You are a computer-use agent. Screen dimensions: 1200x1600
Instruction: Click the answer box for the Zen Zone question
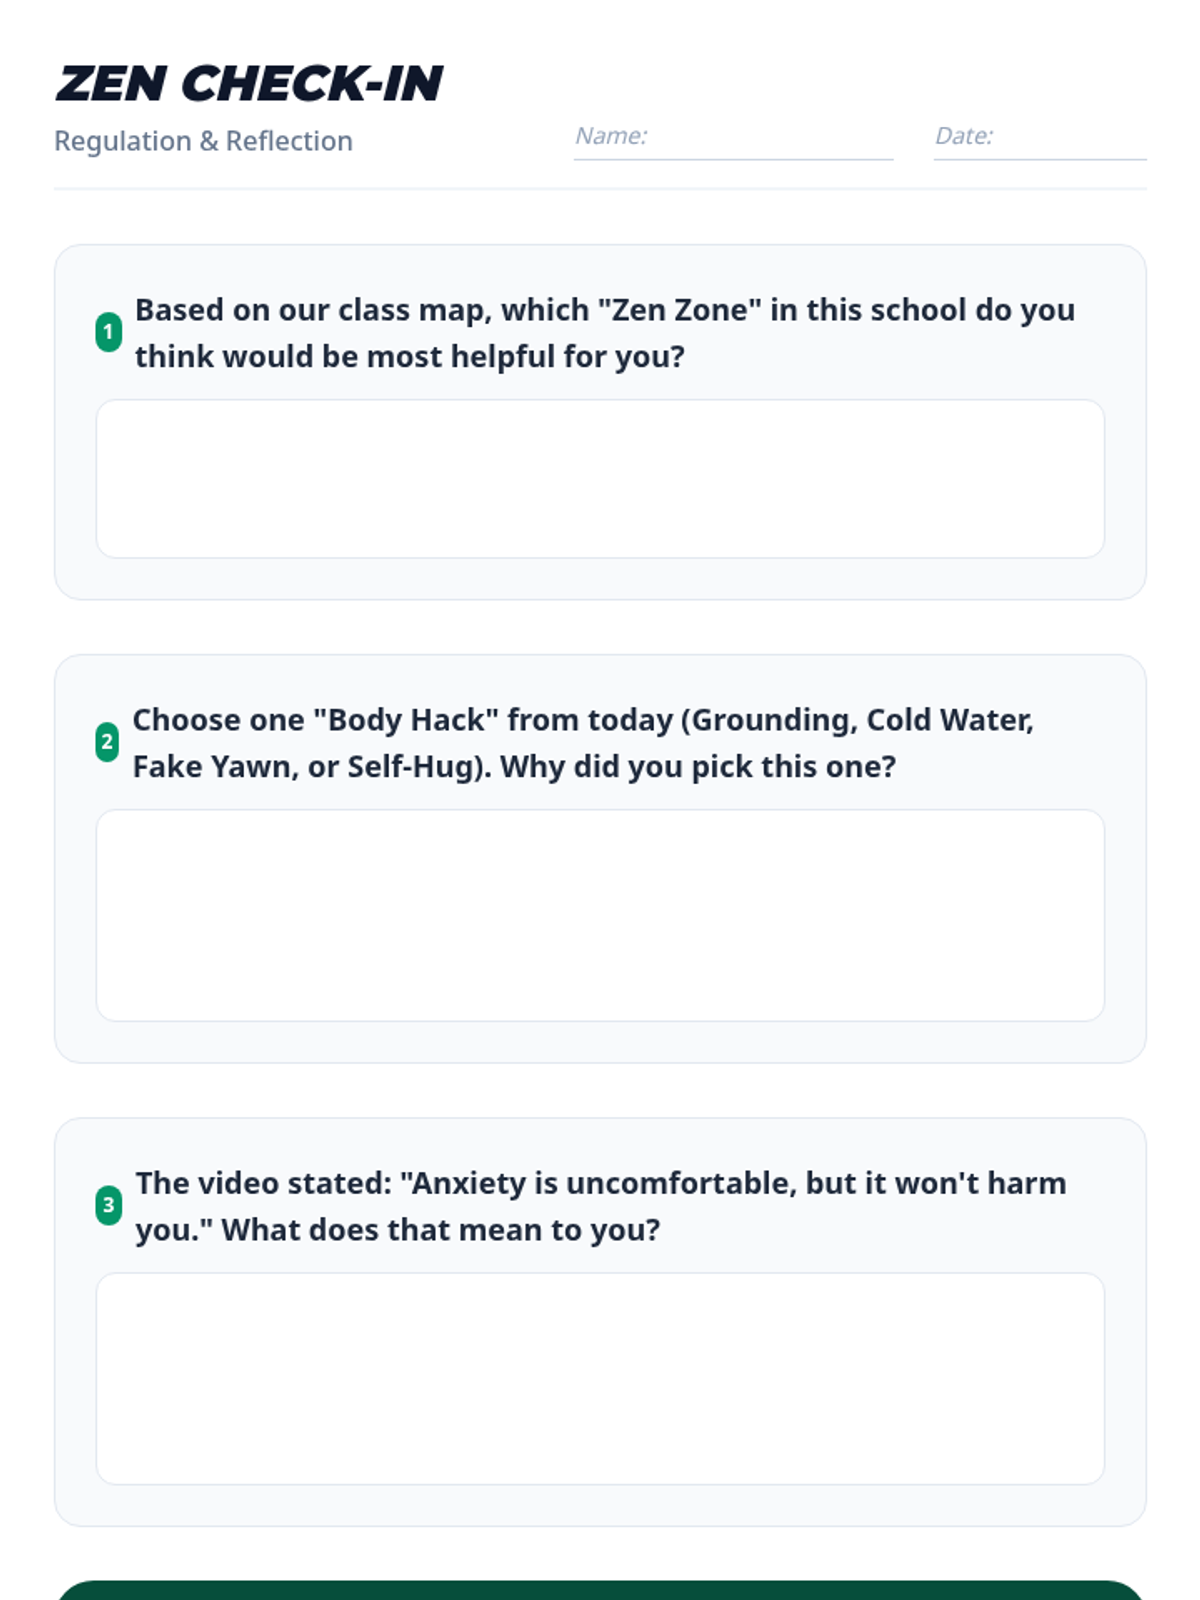600,479
